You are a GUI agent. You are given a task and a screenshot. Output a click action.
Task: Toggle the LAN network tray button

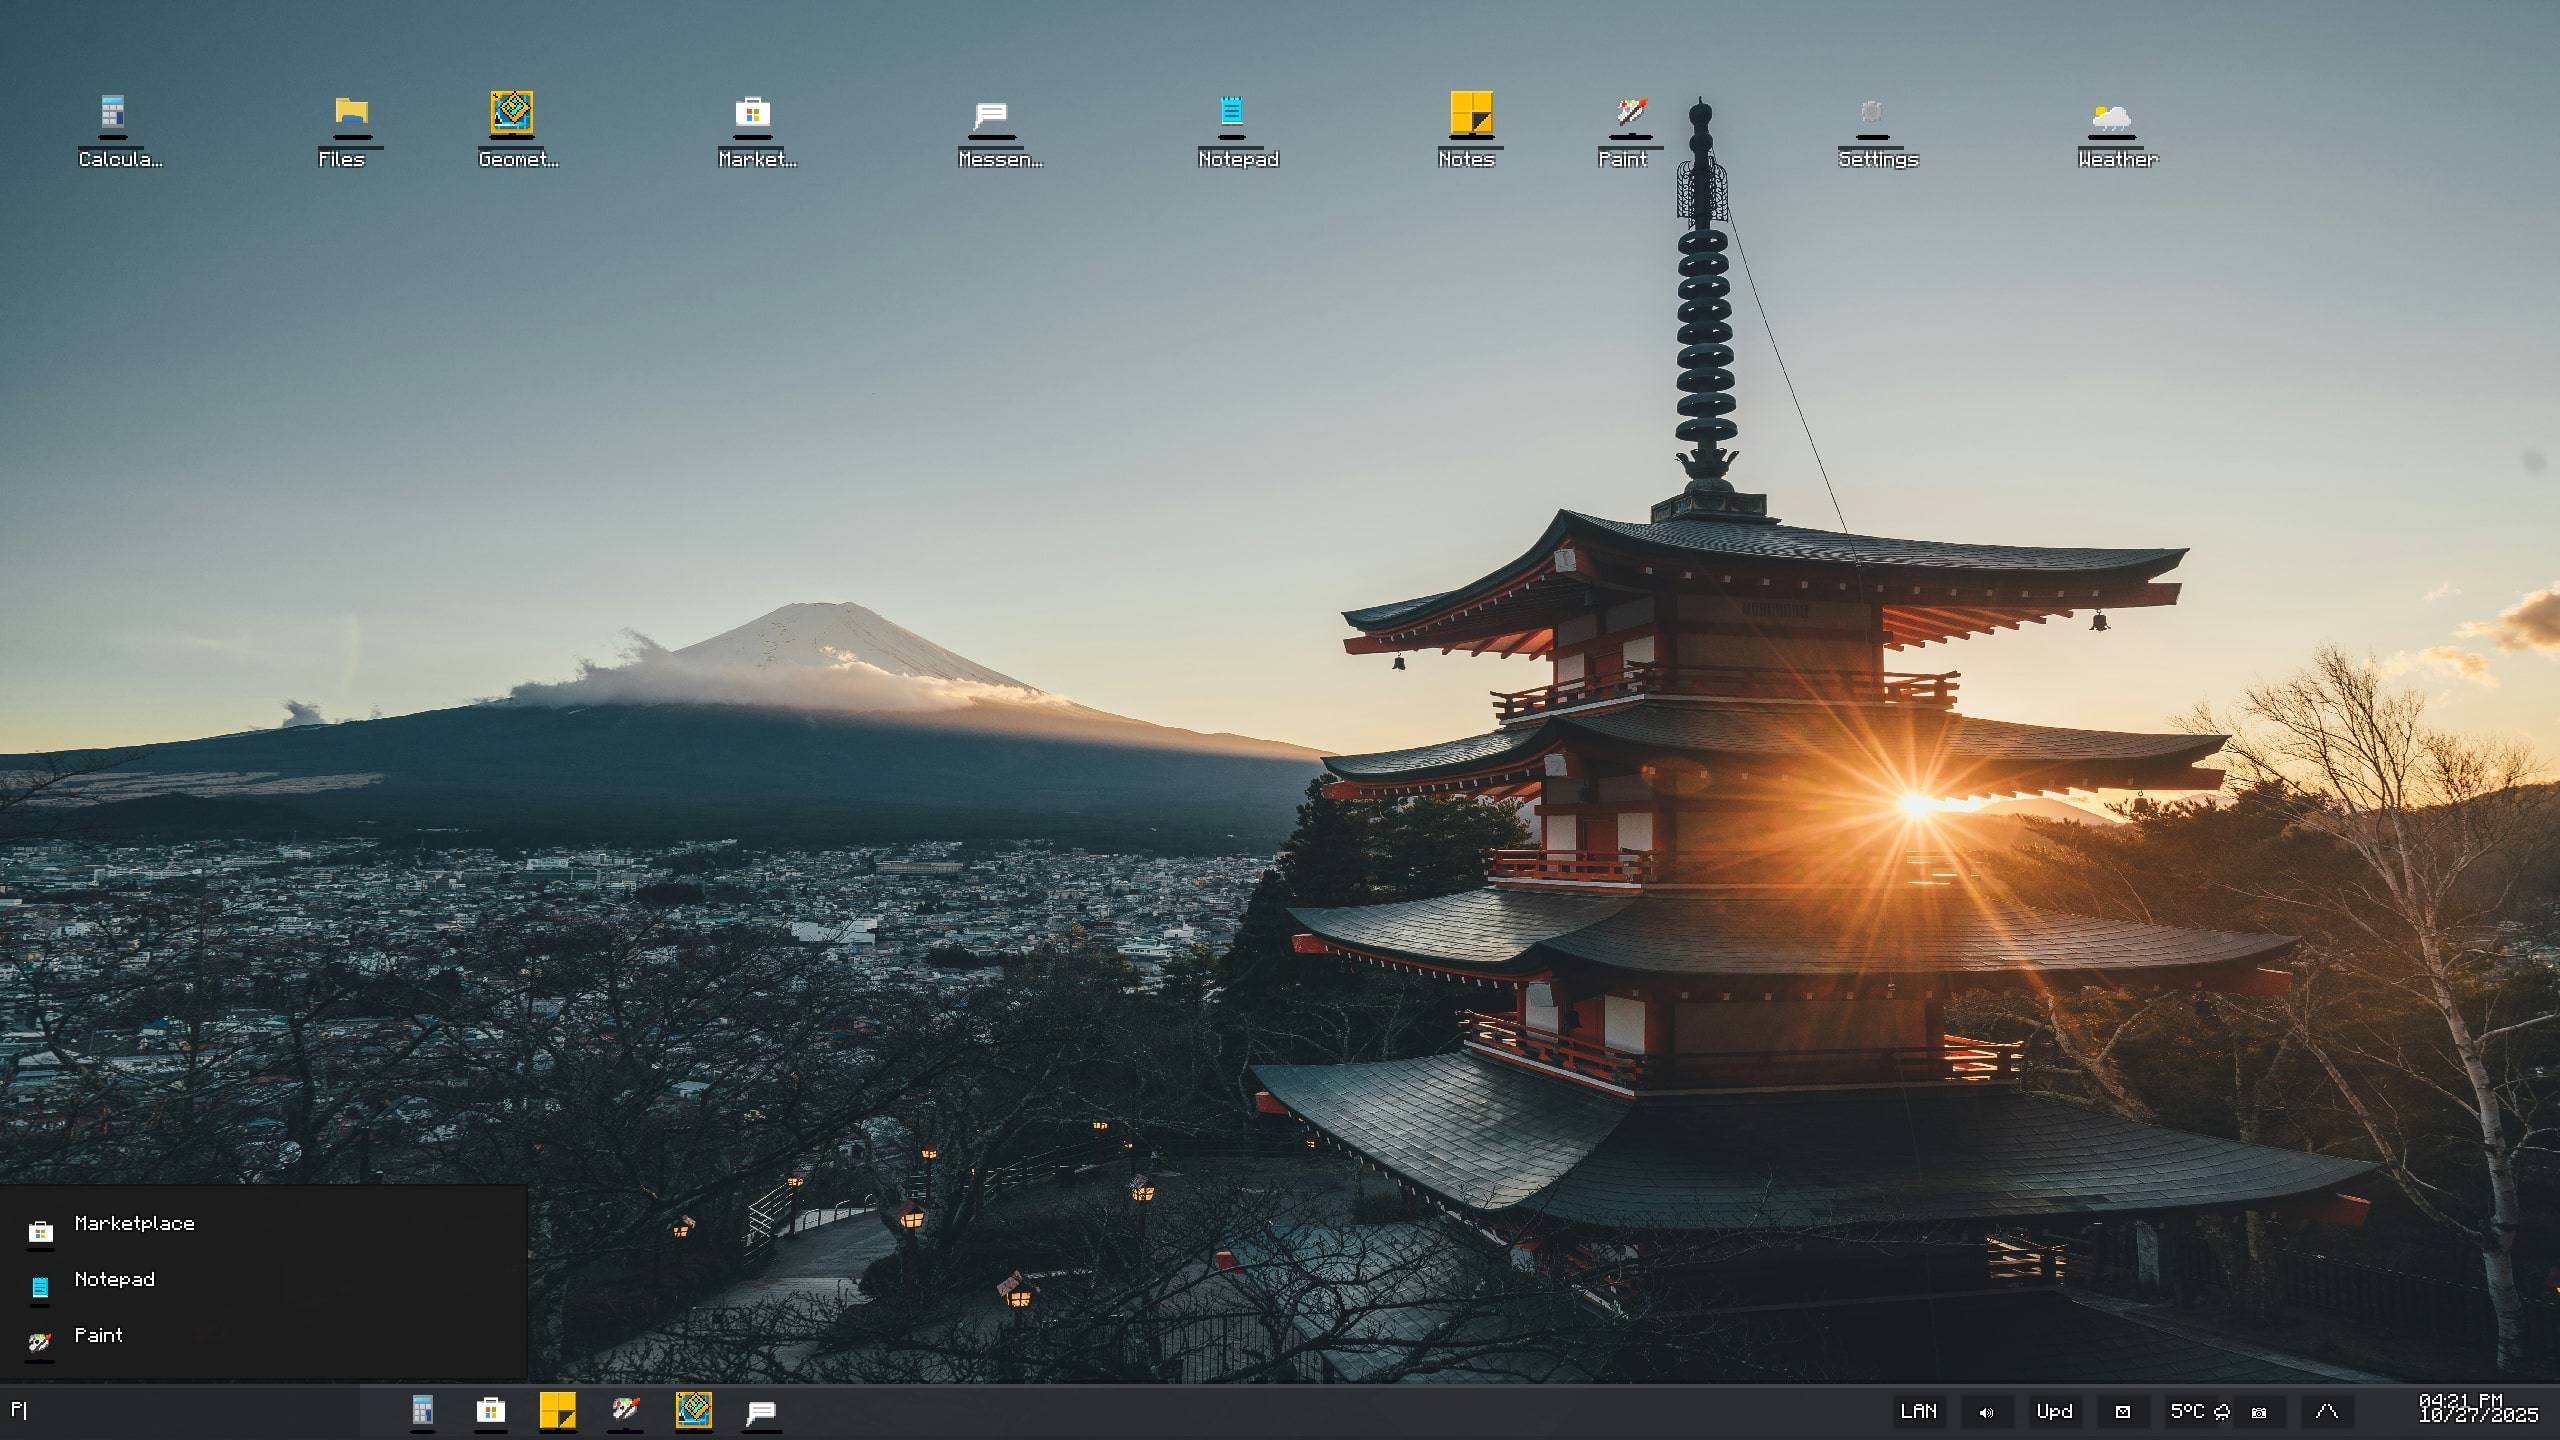click(1918, 1412)
